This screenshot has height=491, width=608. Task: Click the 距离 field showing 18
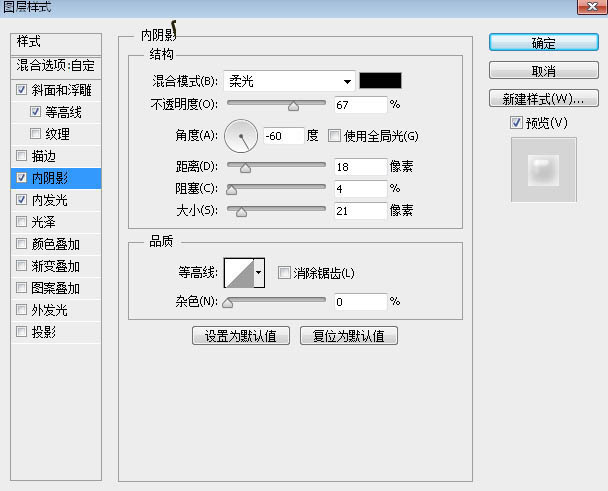point(361,167)
